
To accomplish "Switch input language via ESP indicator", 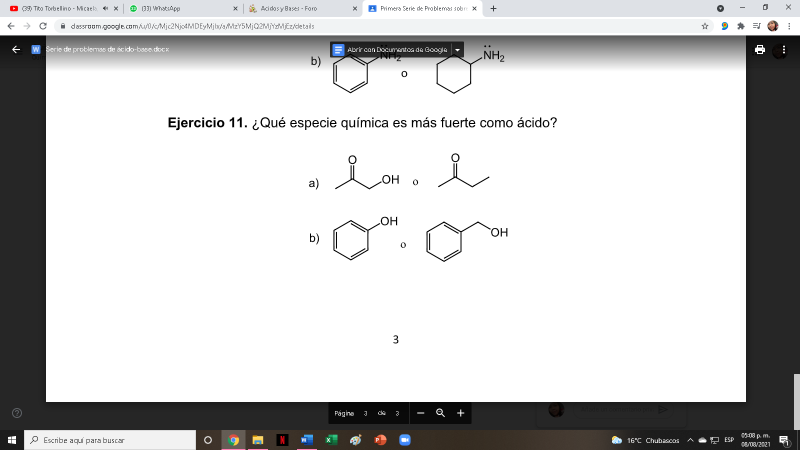I will pyautogui.click(x=729, y=440).
